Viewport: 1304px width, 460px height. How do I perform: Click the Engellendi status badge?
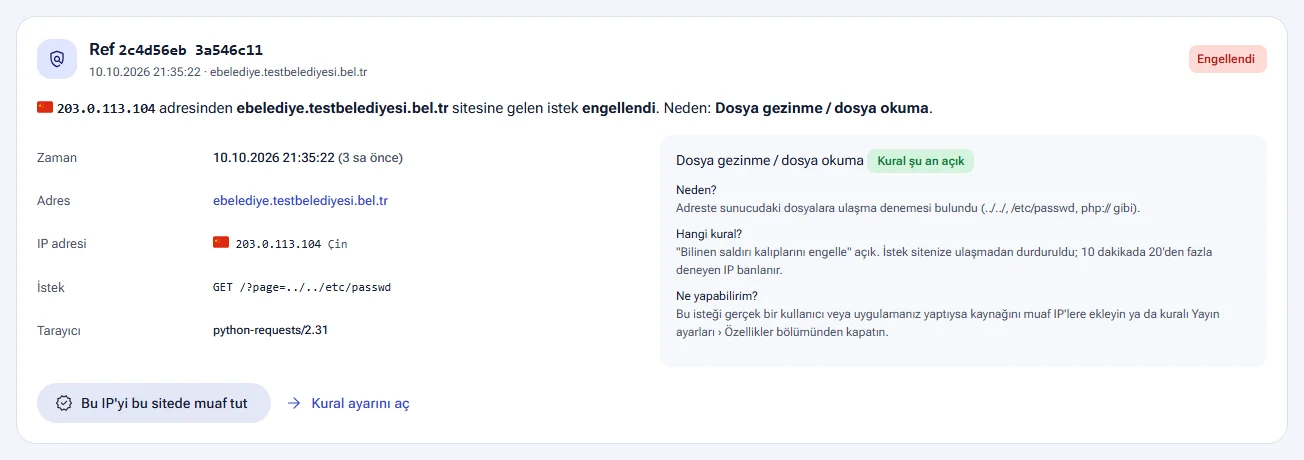pyautogui.click(x=1227, y=59)
